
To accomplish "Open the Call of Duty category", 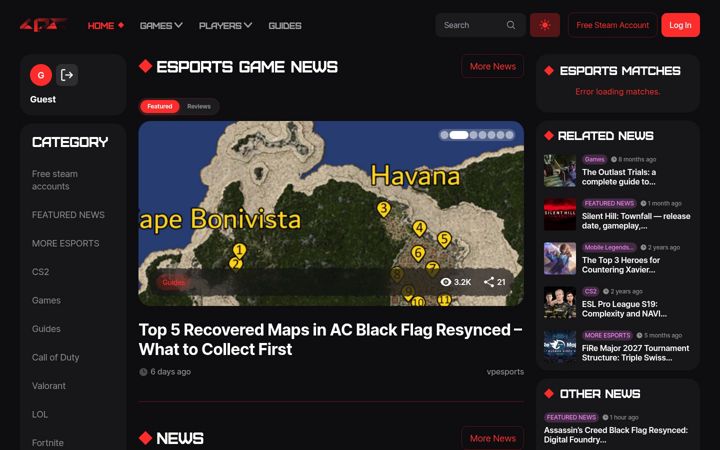I will point(56,357).
